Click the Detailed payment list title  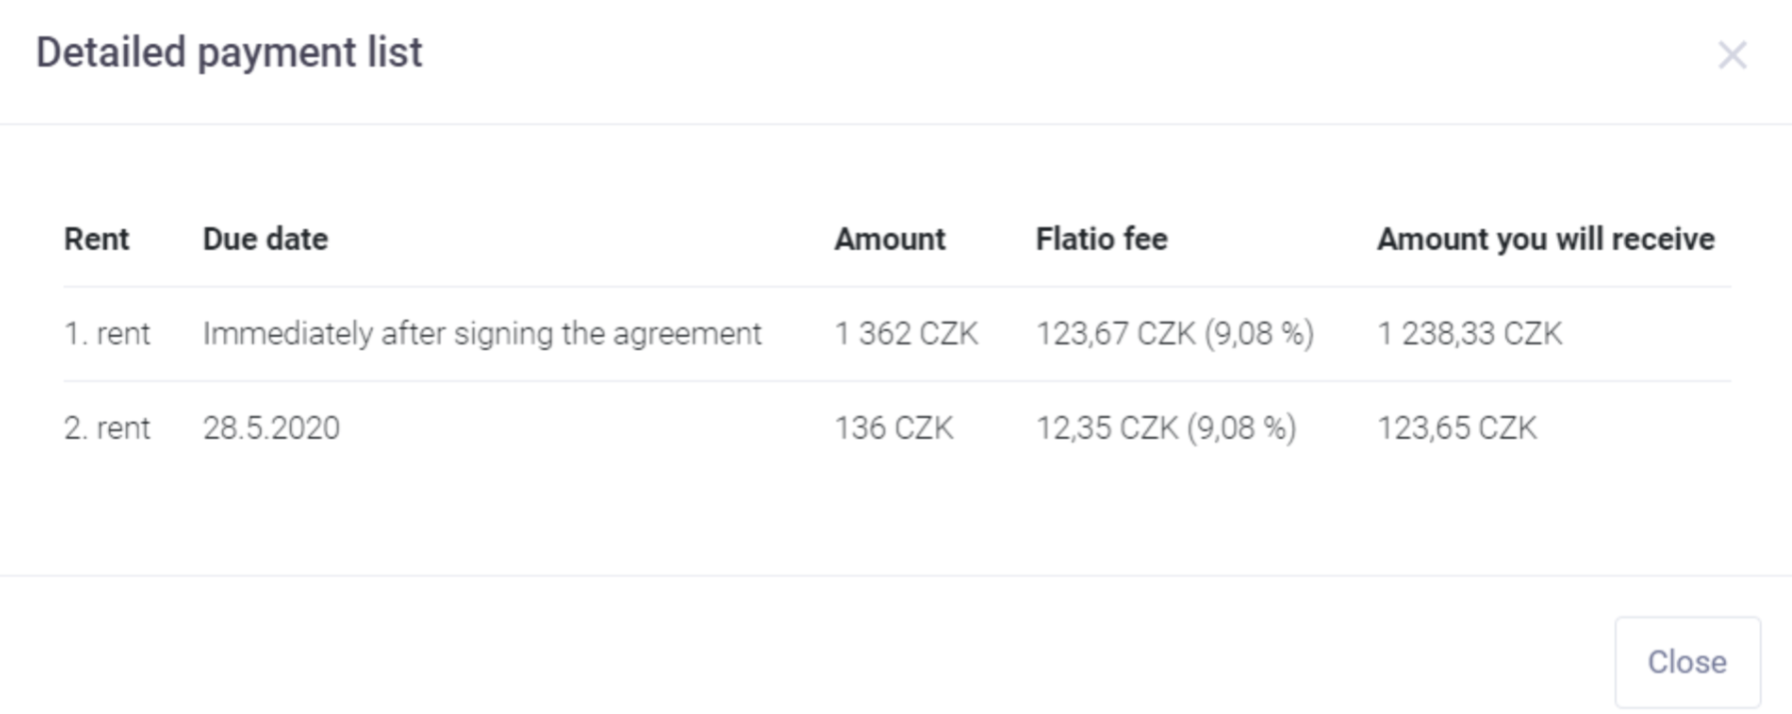pyautogui.click(x=229, y=52)
